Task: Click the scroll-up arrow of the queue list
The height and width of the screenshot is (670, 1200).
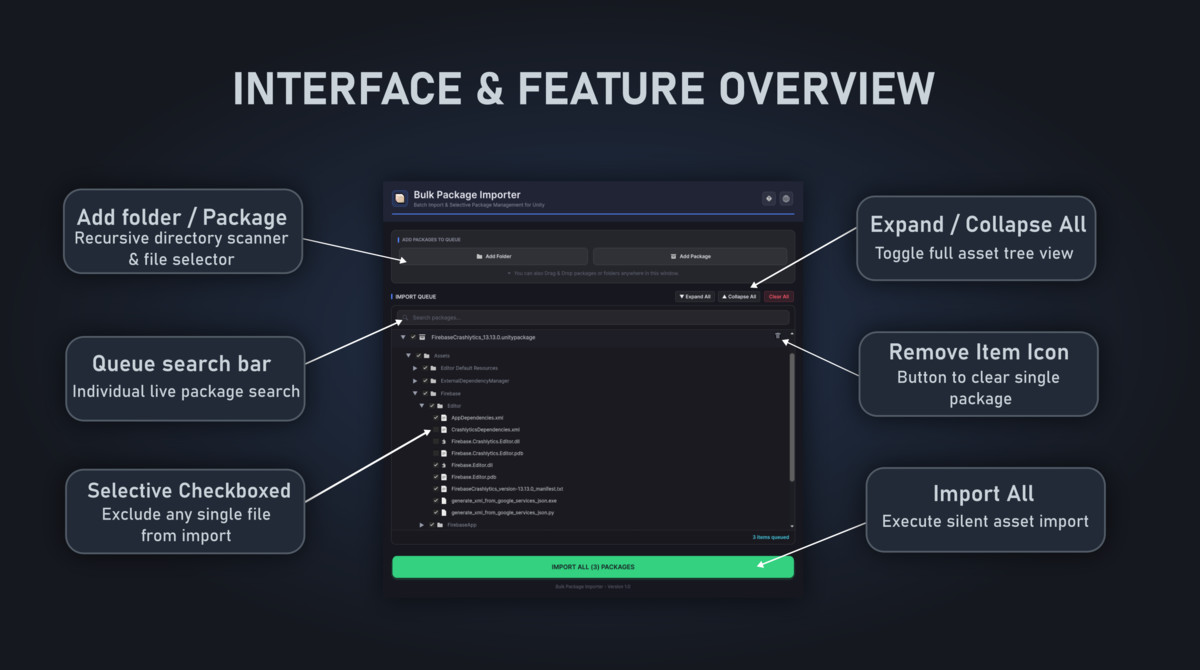Action: [x=792, y=333]
